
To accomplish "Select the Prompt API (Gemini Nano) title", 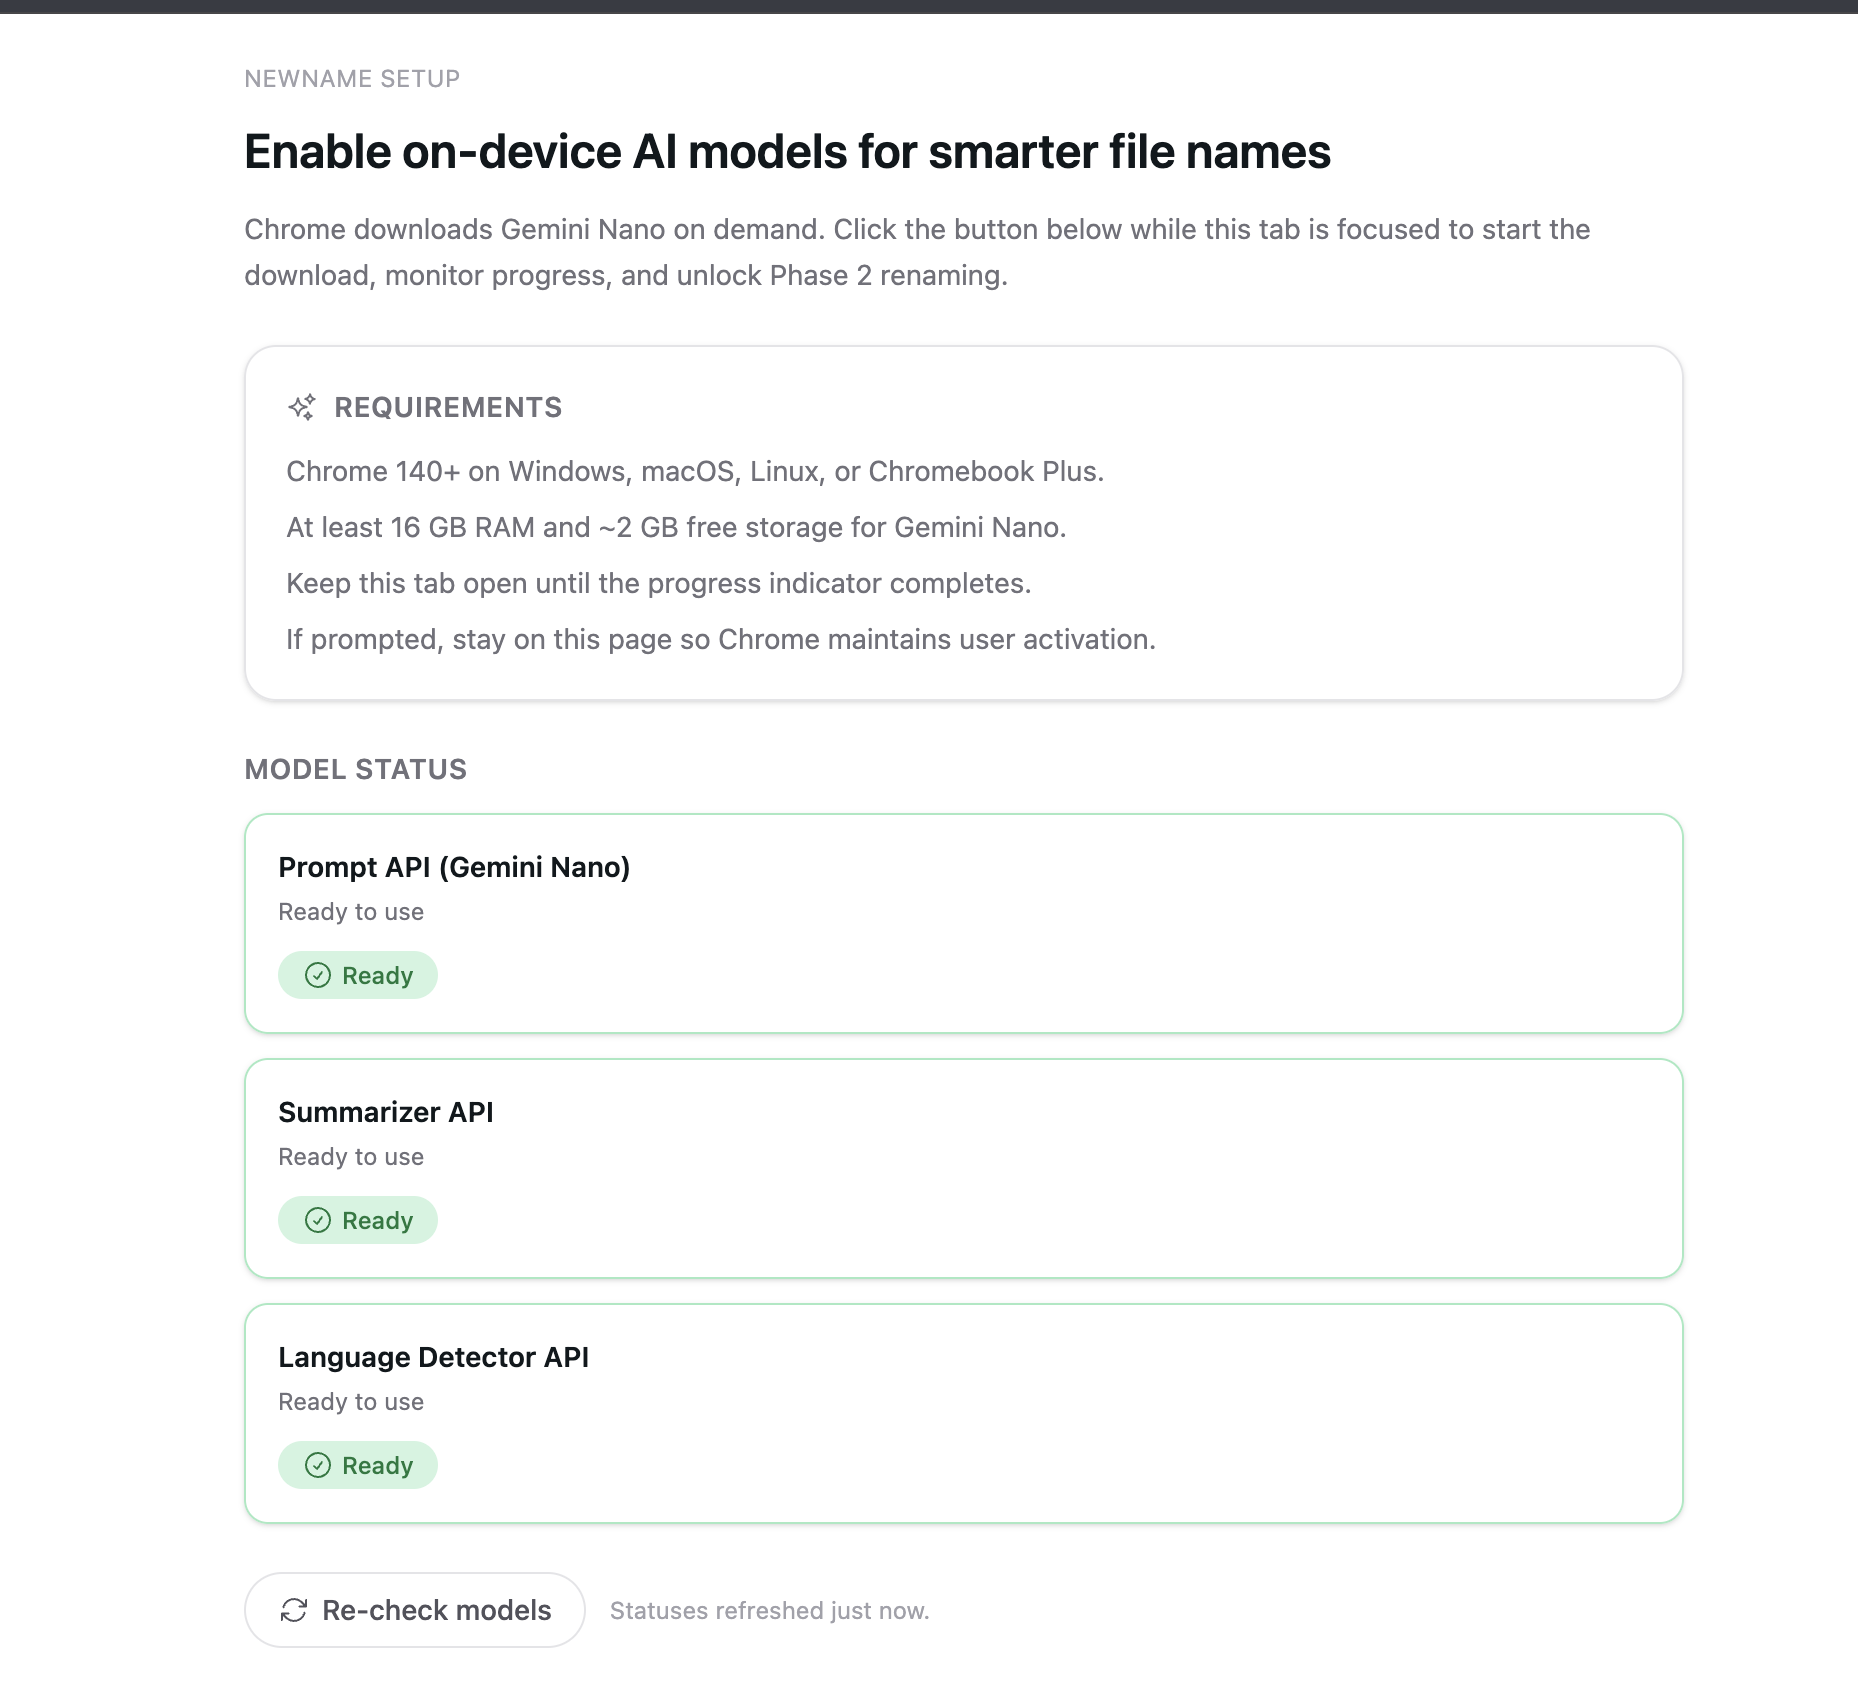I will pos(454,867).
